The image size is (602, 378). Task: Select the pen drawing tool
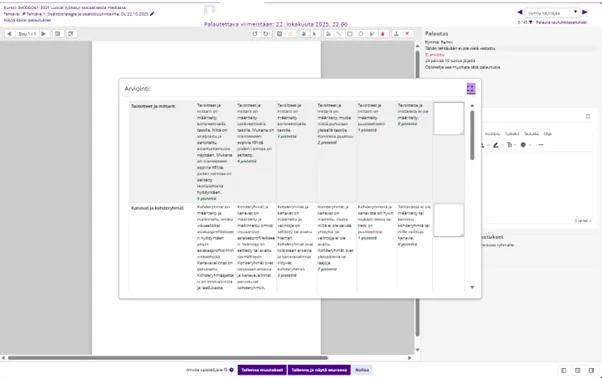pos(328,34)
